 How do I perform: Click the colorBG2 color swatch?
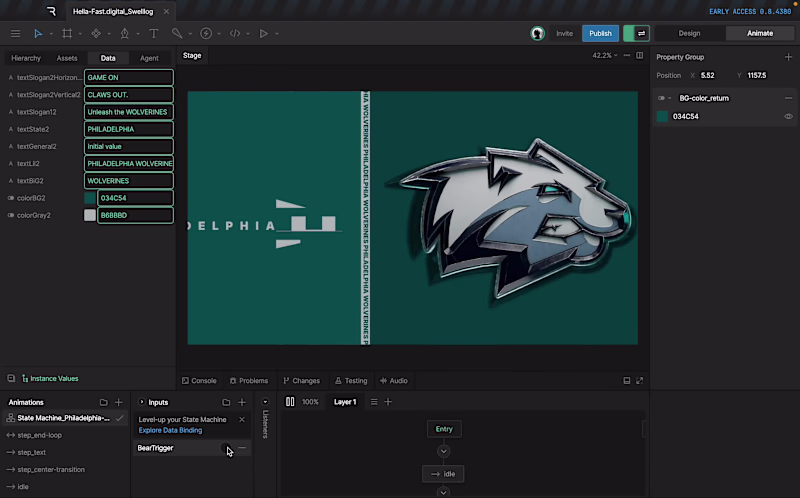(x=90, y=198)
